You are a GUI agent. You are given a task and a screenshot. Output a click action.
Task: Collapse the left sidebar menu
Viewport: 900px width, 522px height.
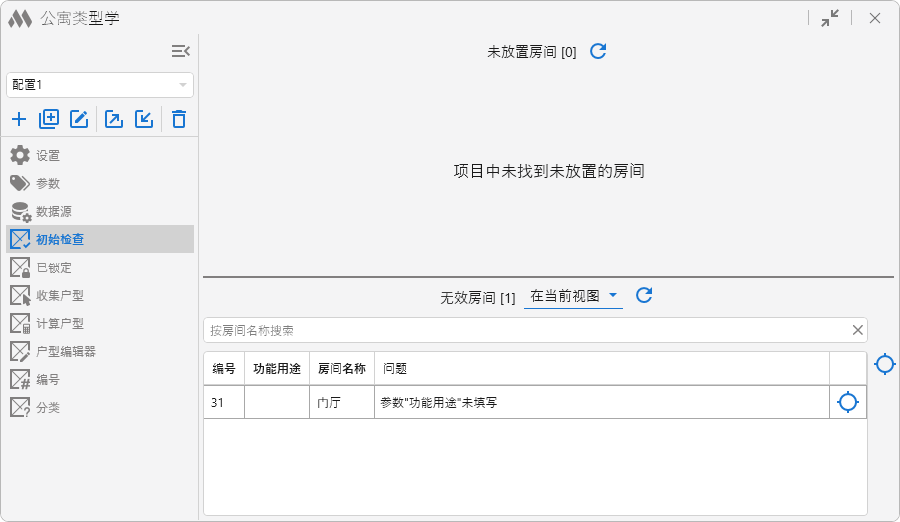click(180, 51)
